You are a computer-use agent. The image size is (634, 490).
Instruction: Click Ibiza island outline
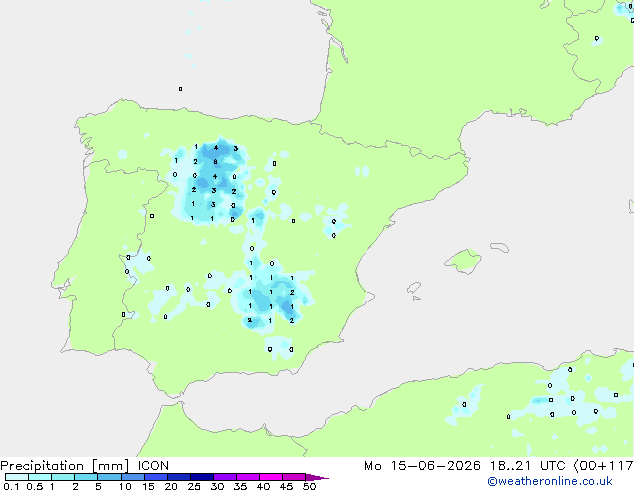click(414, 288)
